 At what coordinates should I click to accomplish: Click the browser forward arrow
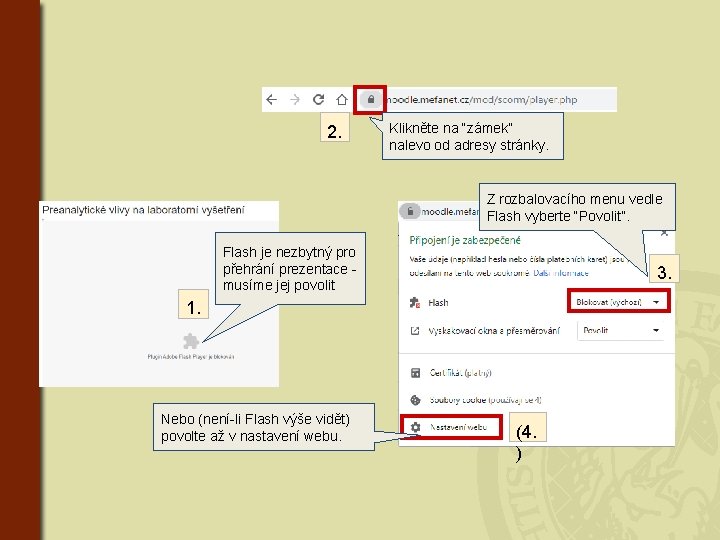coord(295,100)
